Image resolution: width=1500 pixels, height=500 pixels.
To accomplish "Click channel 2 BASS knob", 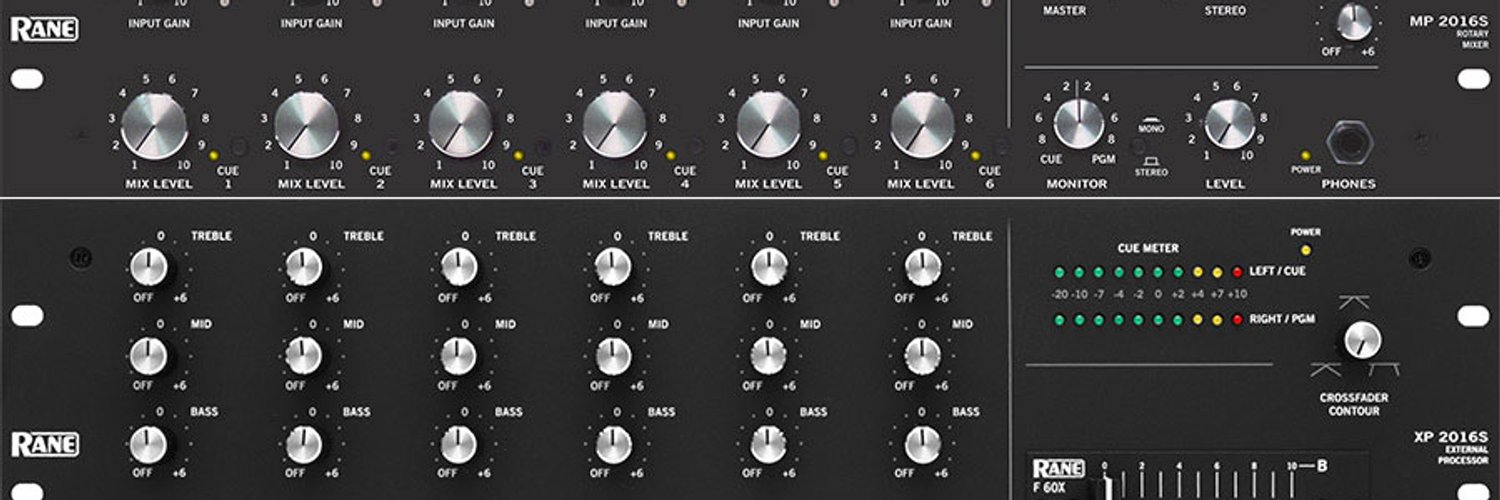I will [304, 445].
